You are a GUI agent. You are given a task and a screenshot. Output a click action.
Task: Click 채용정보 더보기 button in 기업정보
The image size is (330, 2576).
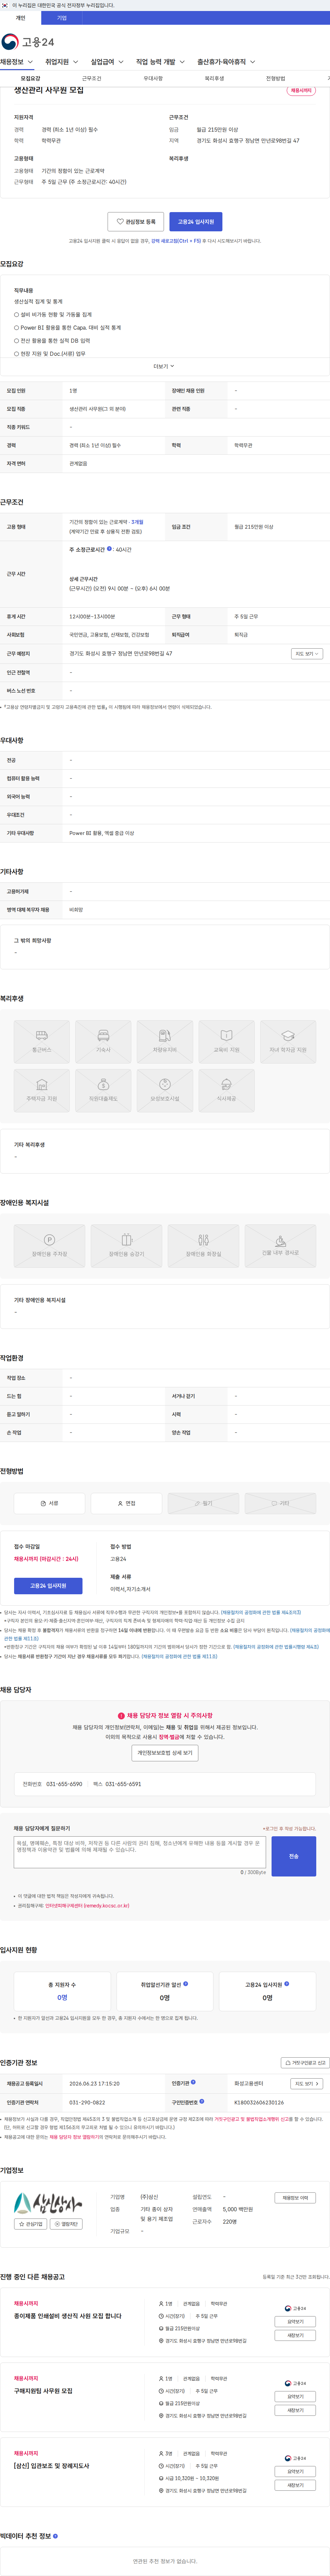[x=295, y=2198]
